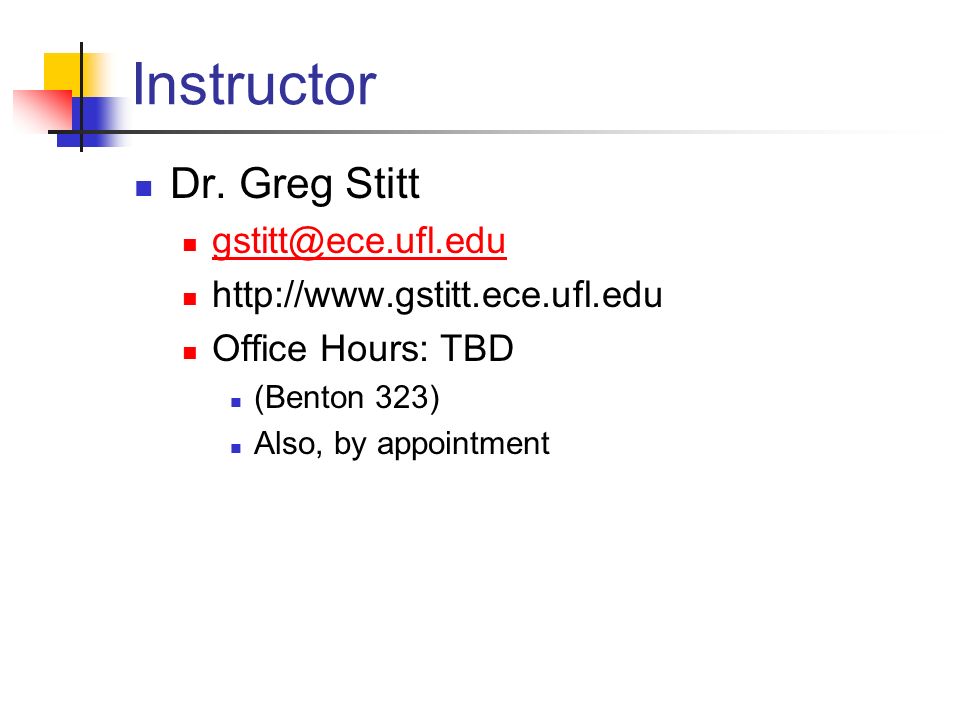Click the word TBD
Viewport: 960px width, 720px height.
(x=477, y=349)
